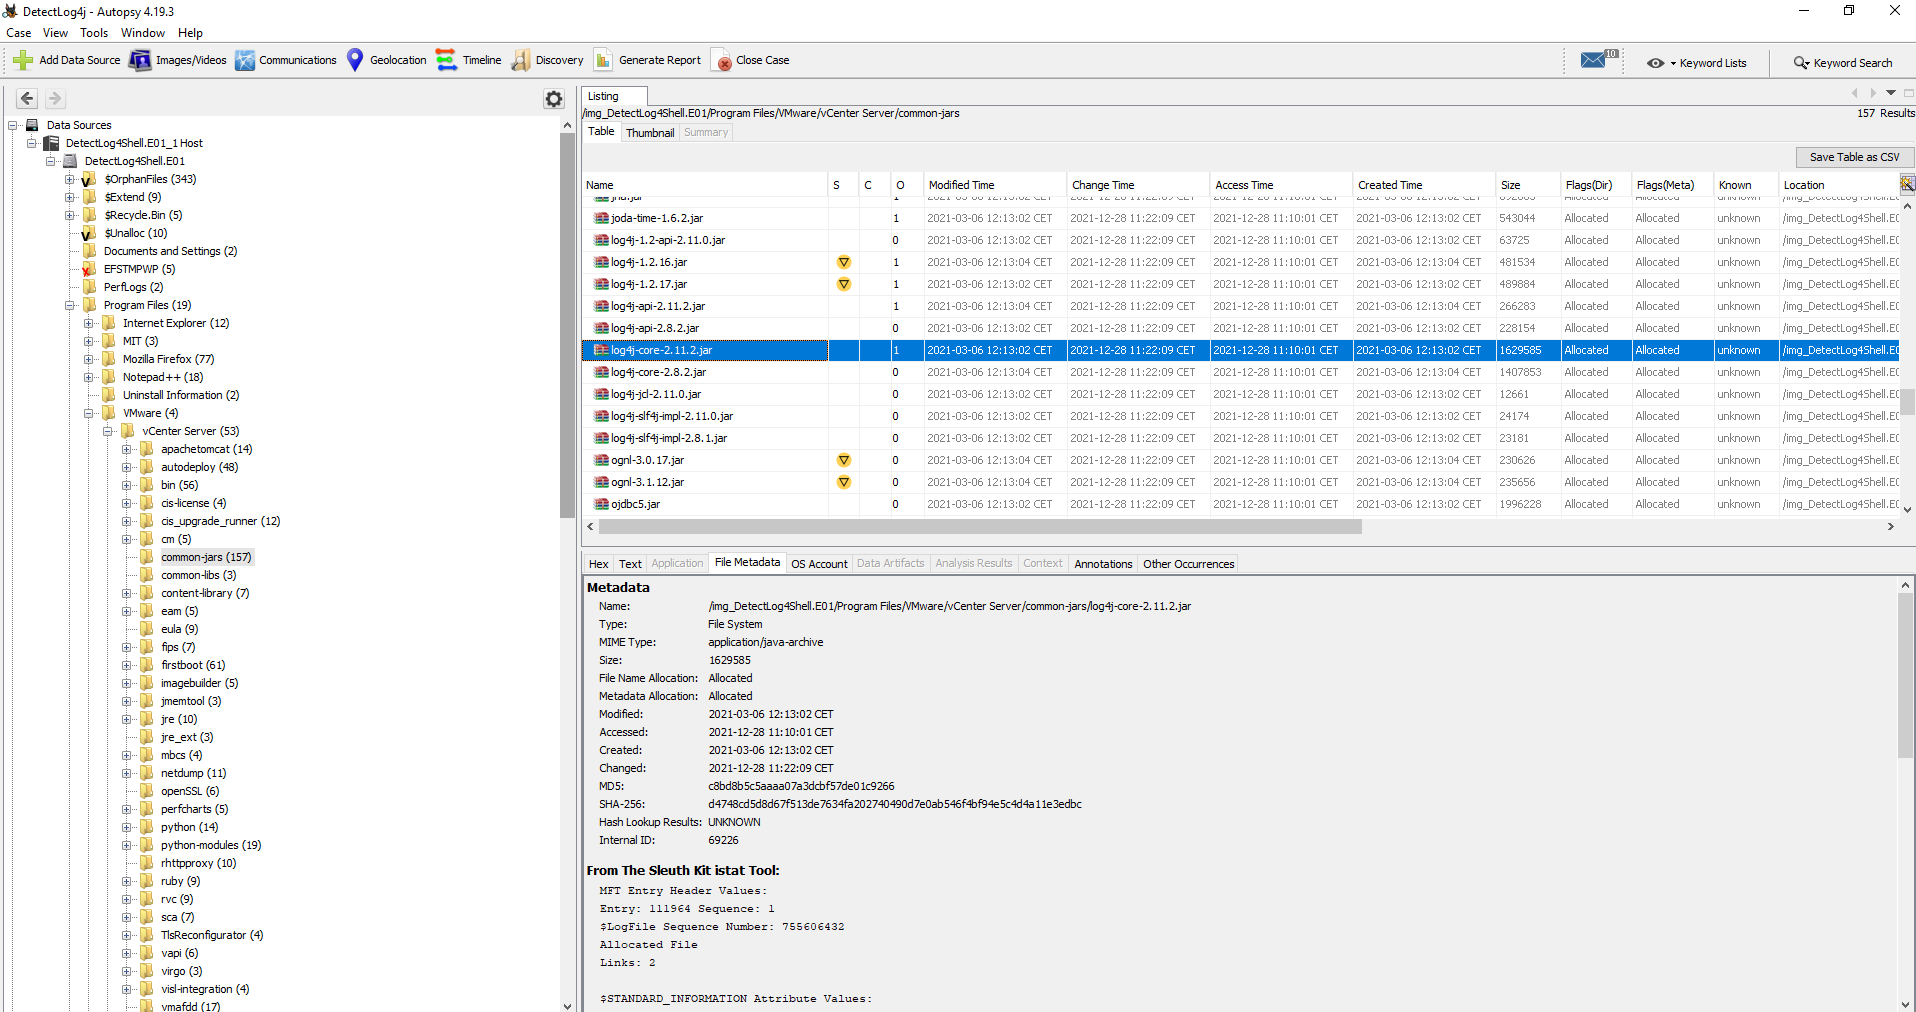The image size is (1916, 1012).
Task: Switch to the Hex content tab
Action: coord(598,564)
